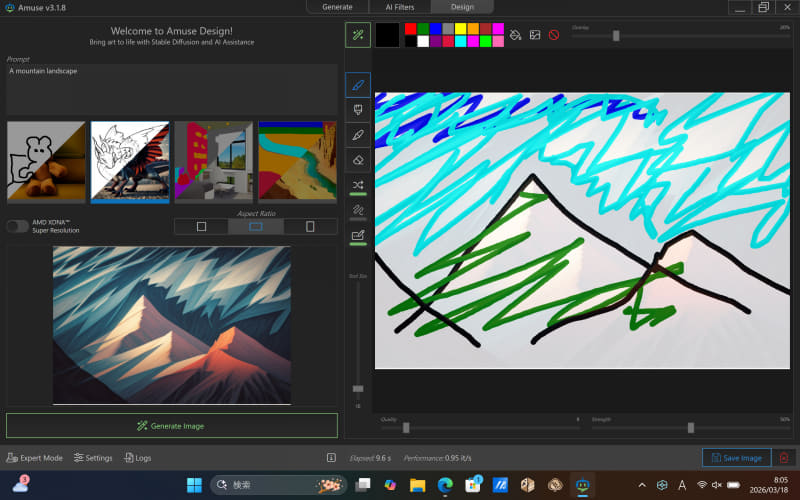The image size is (800, 500).
Task: Pick the yellow color swatch
Action: click(460, 29)
